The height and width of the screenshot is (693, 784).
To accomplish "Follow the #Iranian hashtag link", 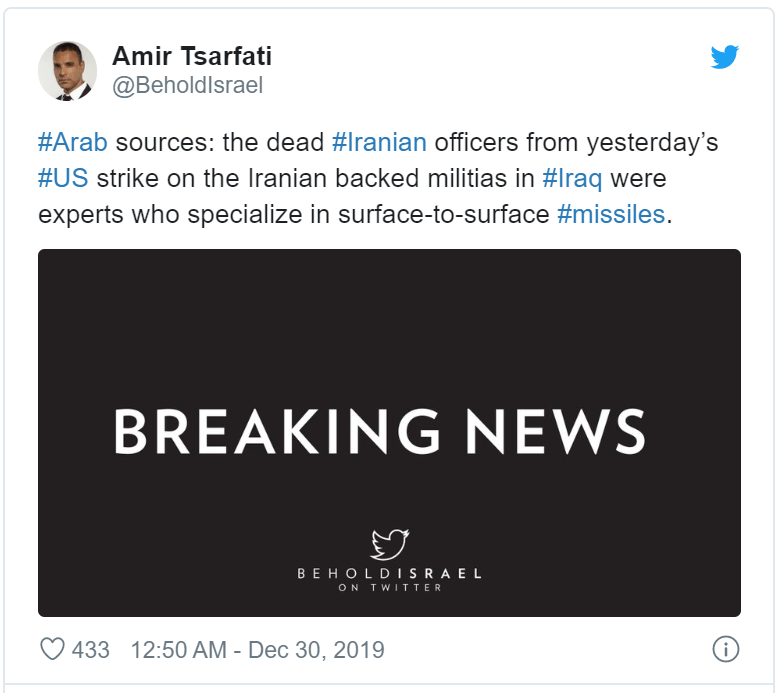I will click(379, 141).
